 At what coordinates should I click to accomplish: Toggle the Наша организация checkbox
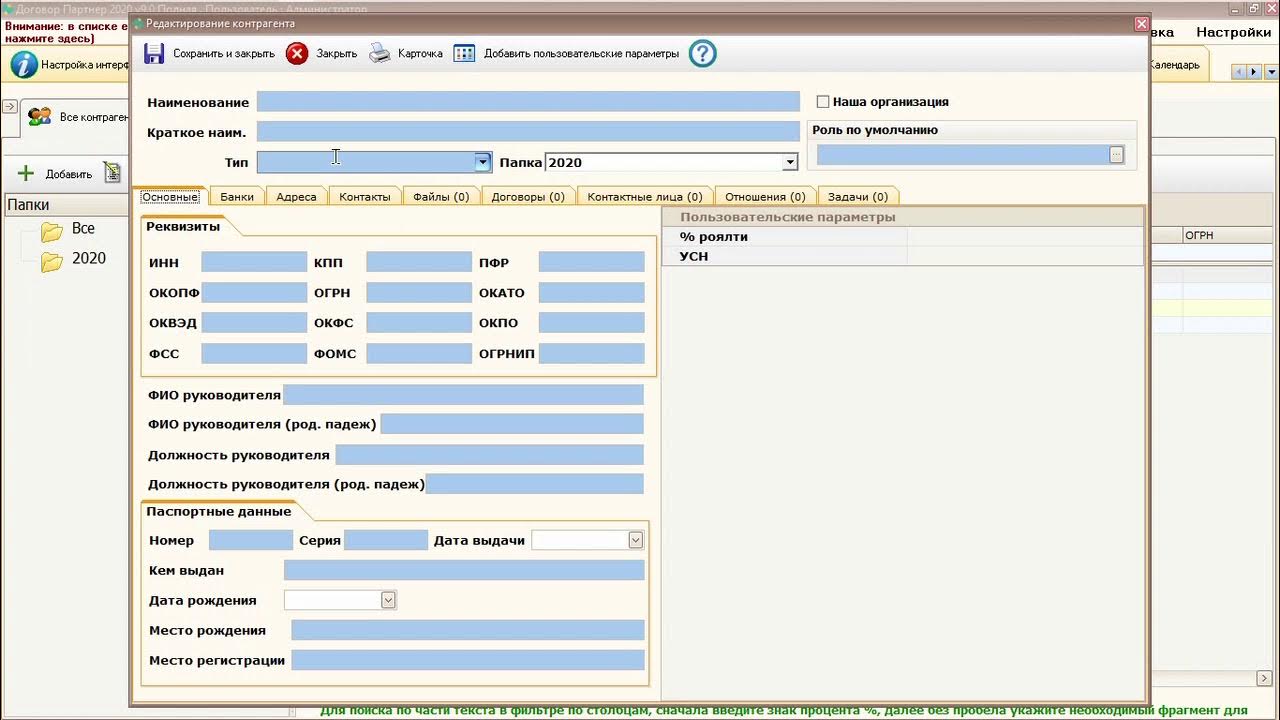823,102
